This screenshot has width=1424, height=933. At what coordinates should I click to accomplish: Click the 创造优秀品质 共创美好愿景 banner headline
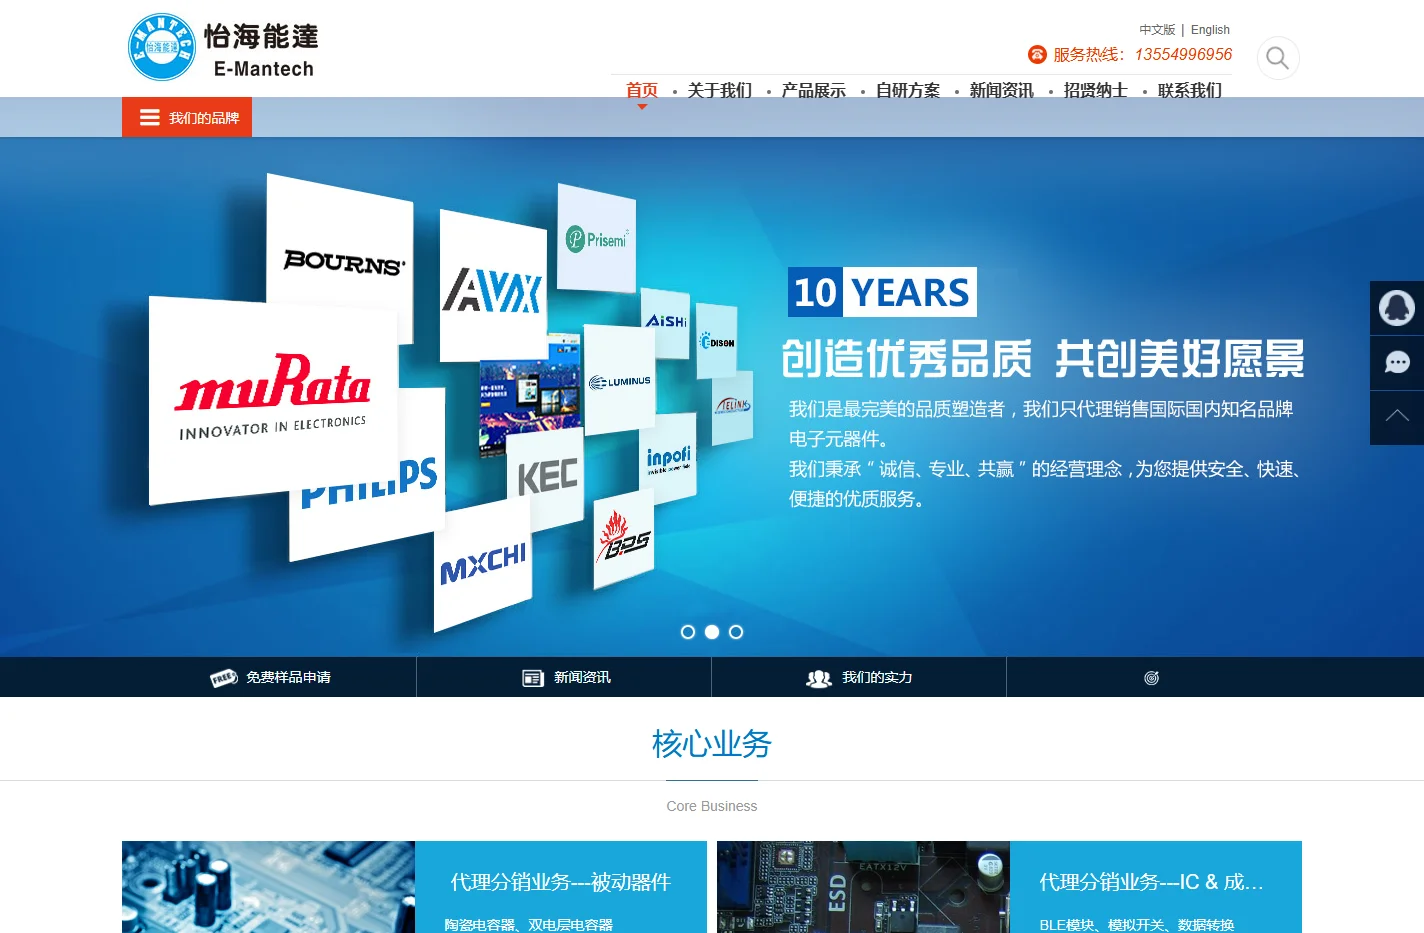(x=1043, y=359)
